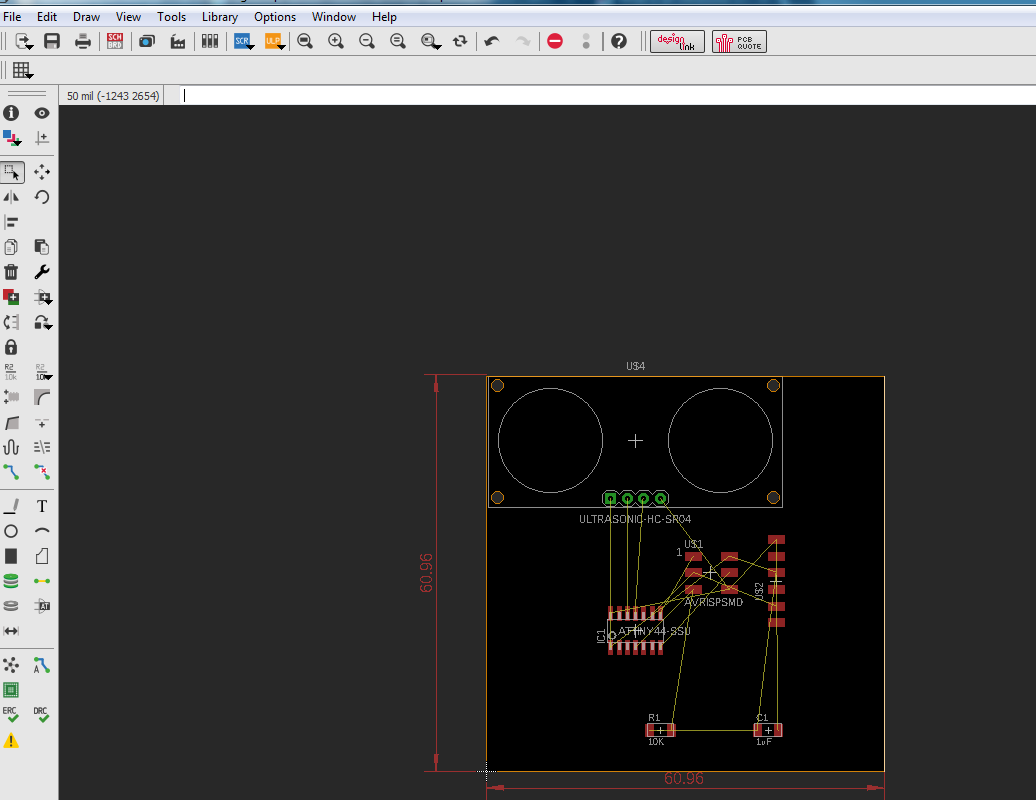This screenshot has width=1036, height=800.
Task: Open the Ratsnest tool
Action: point(11,665)
